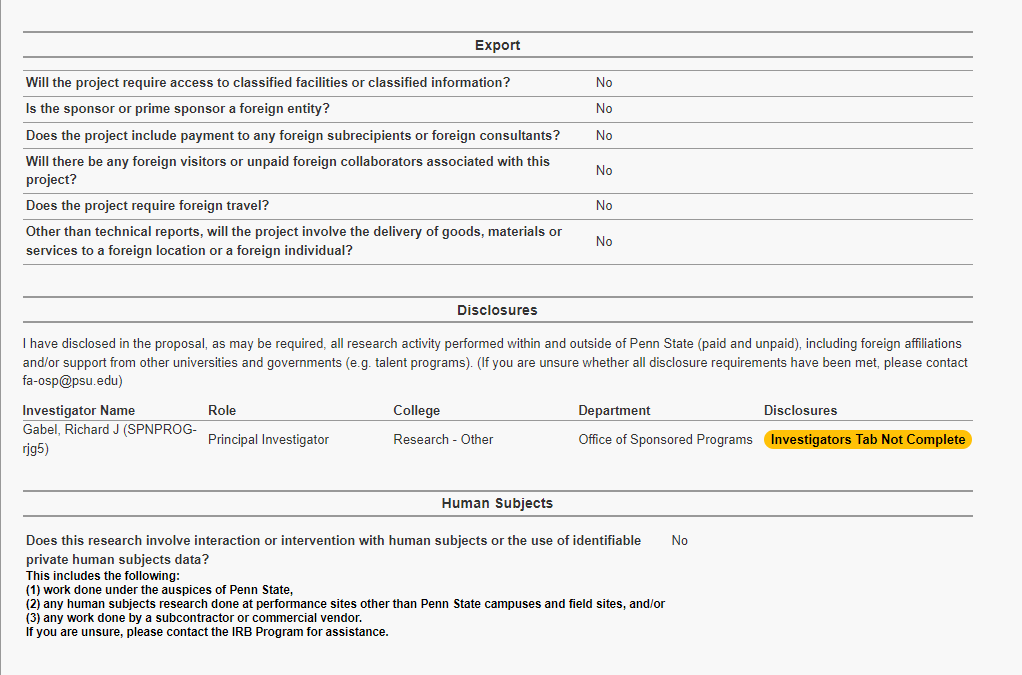Click the classified facilities question text
The image size is (1022, 675).
[x=268, y=82]
